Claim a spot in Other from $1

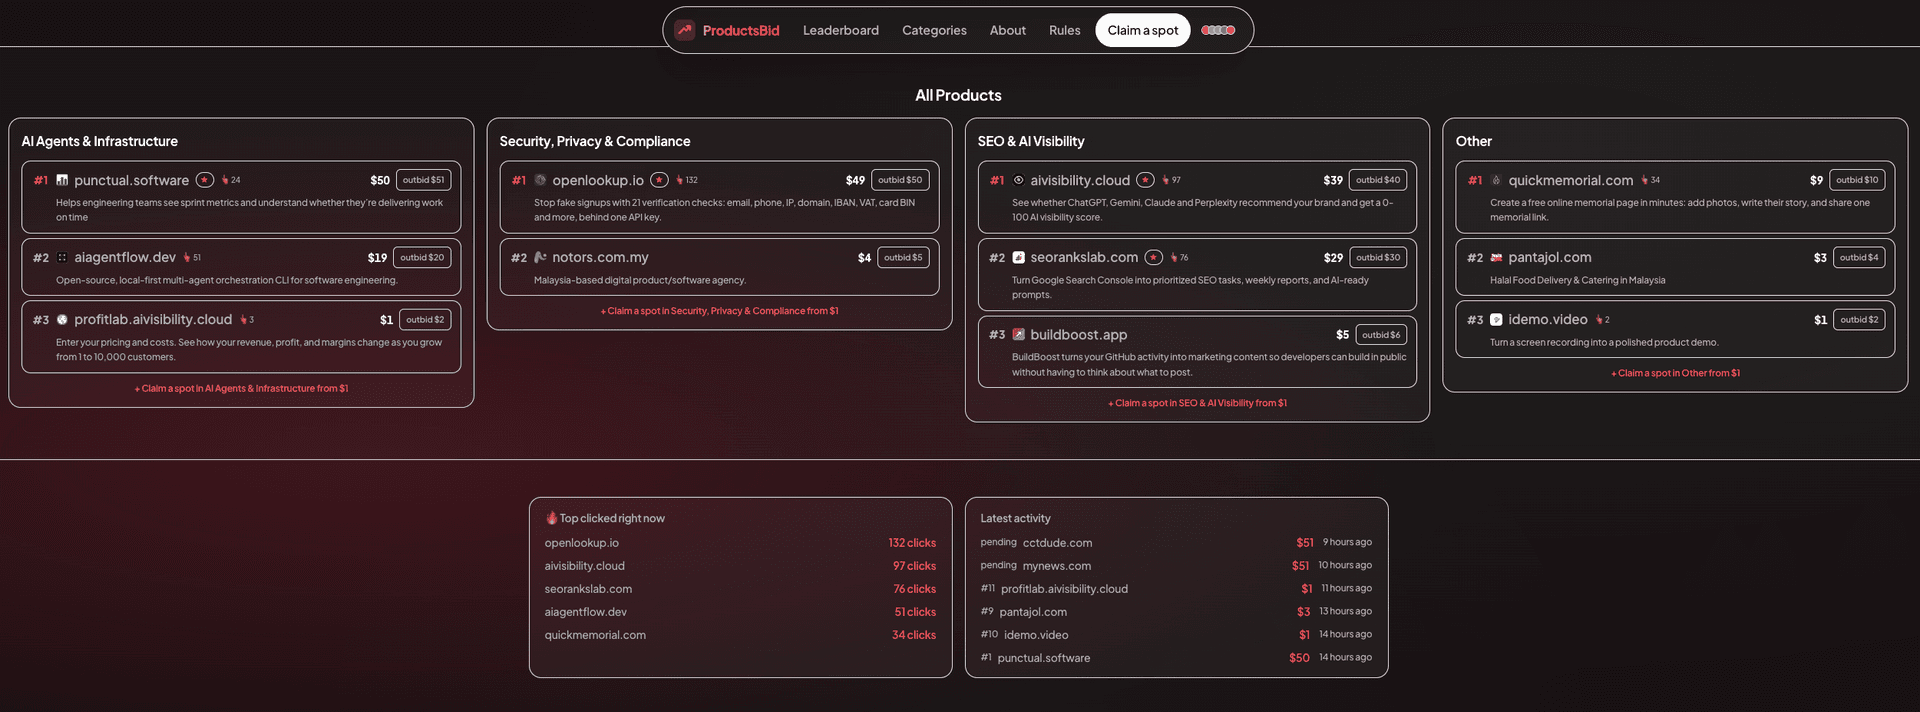1675,373
